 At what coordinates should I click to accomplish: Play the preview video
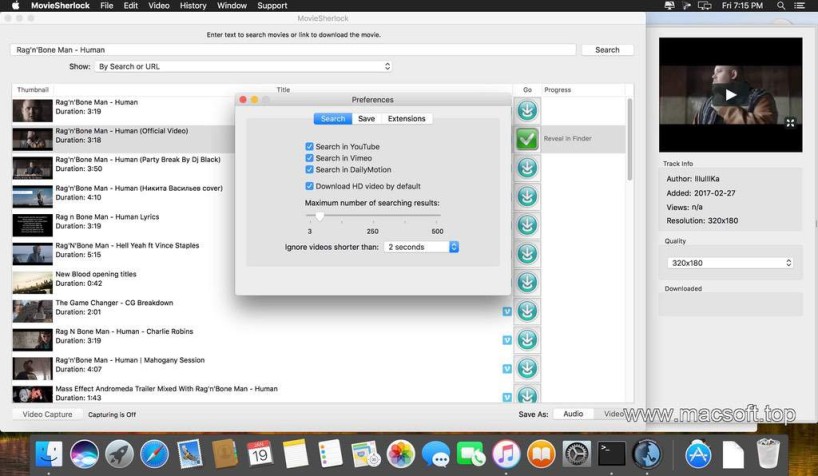[730, 95]
